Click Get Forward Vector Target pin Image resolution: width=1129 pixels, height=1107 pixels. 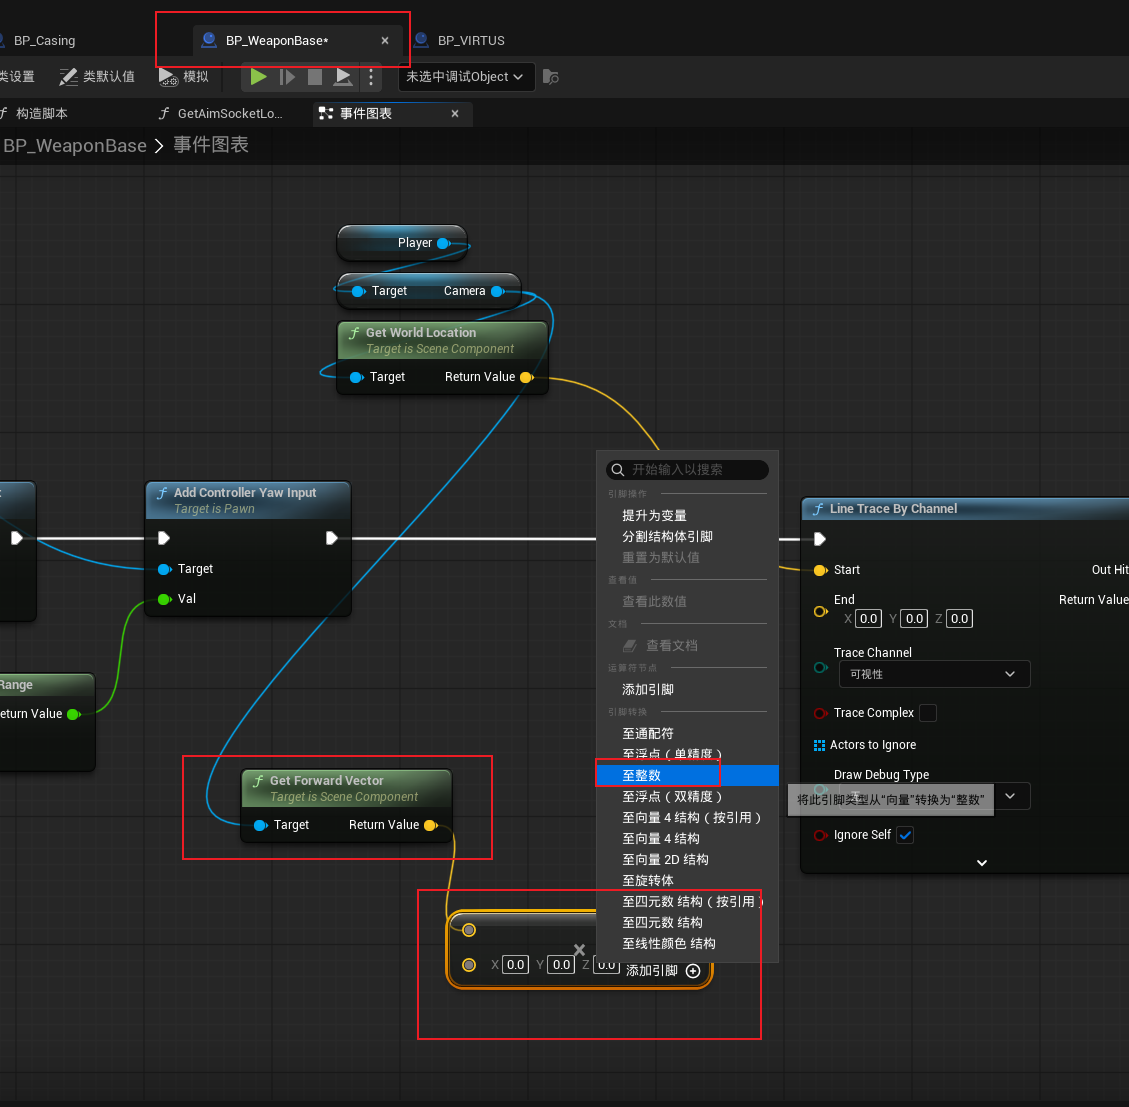(x=261, y=825)
